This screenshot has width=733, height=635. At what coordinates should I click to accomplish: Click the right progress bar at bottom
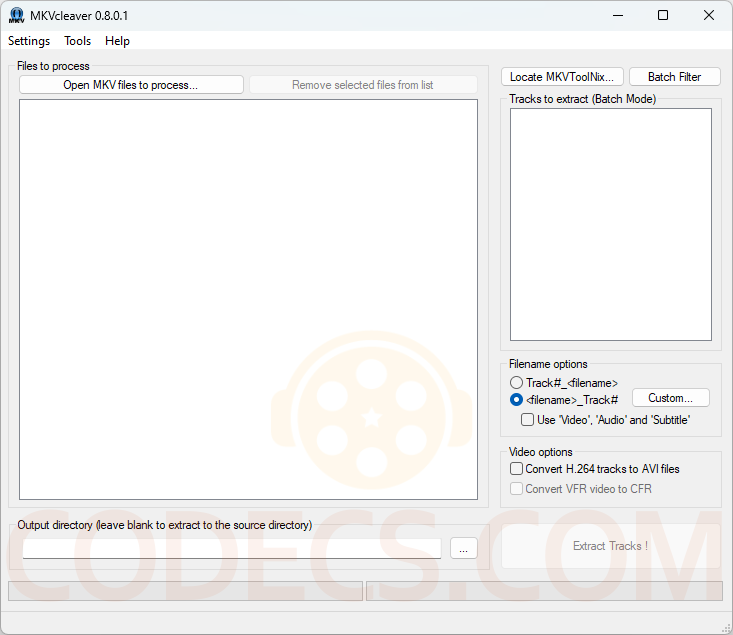click(x=544, y=591)
